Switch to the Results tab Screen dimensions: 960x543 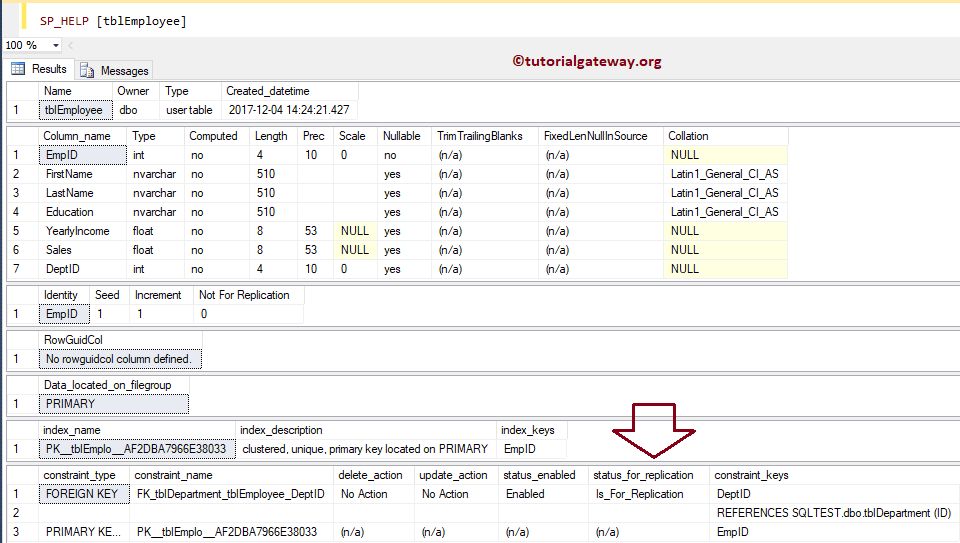point(39,69)
